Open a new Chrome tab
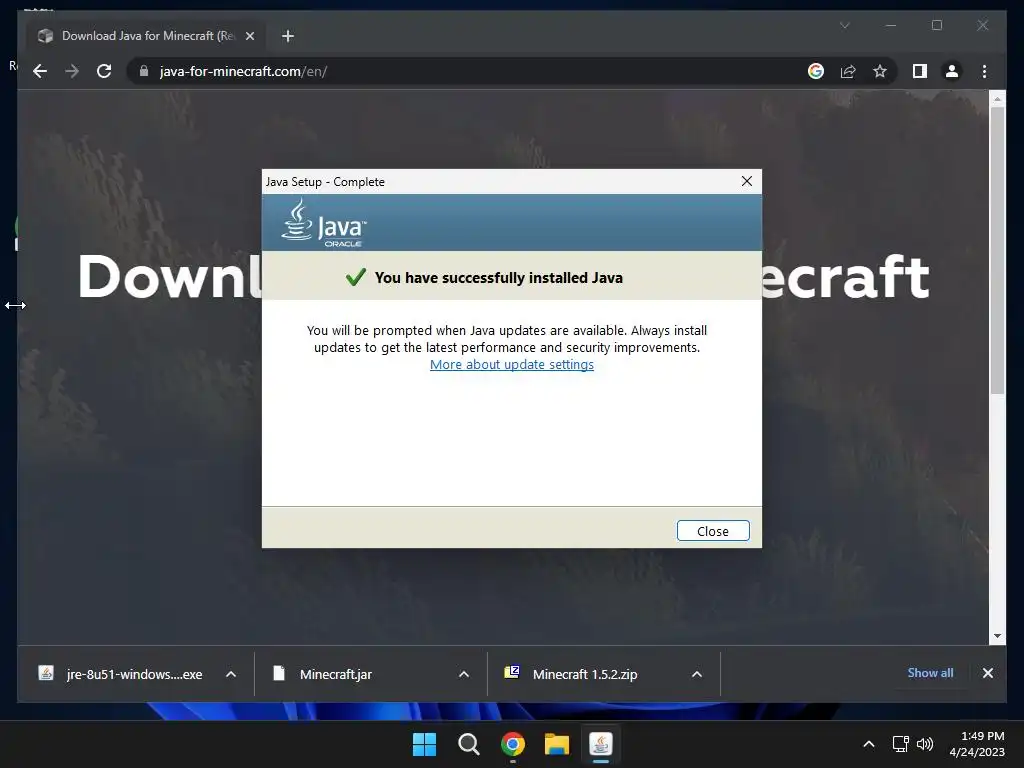 pyautogui.click(x=287, y=36)
